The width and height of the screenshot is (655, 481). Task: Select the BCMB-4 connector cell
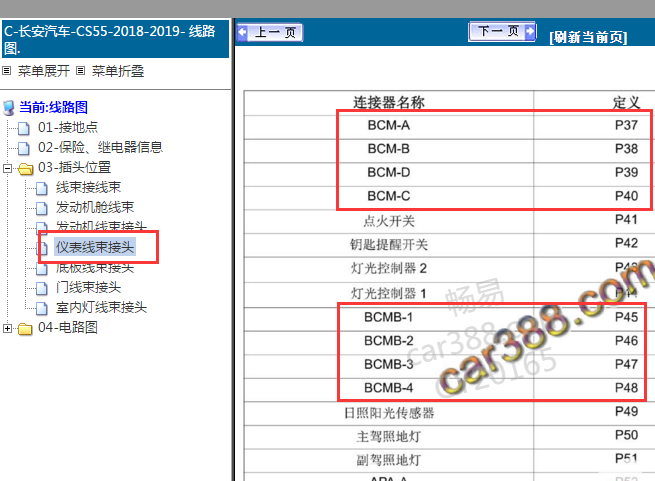(x=388, y=388)
